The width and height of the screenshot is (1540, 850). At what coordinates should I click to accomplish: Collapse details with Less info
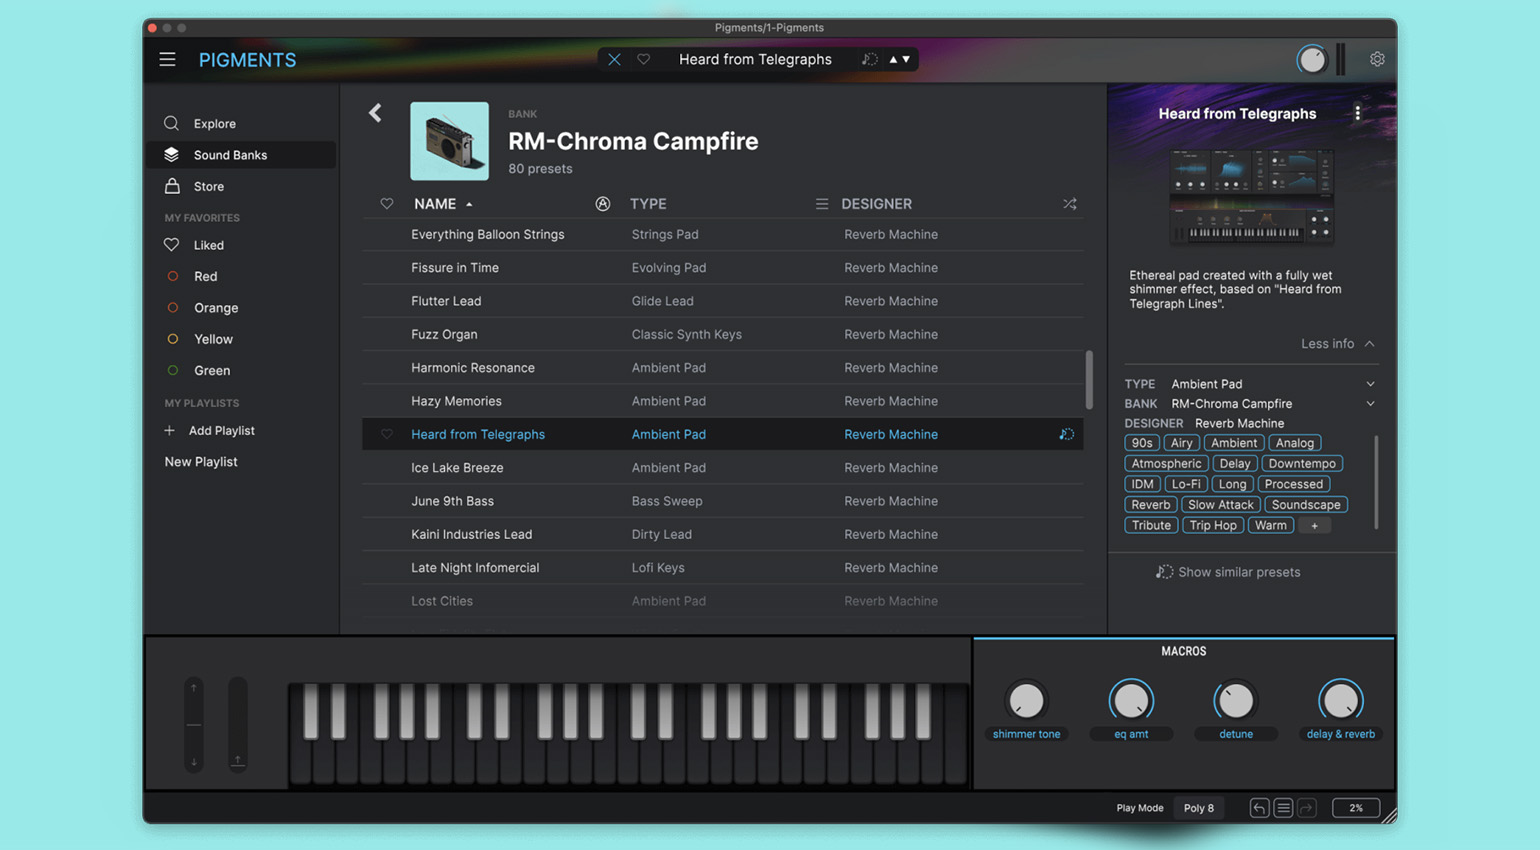click(x=1337, y=344)
